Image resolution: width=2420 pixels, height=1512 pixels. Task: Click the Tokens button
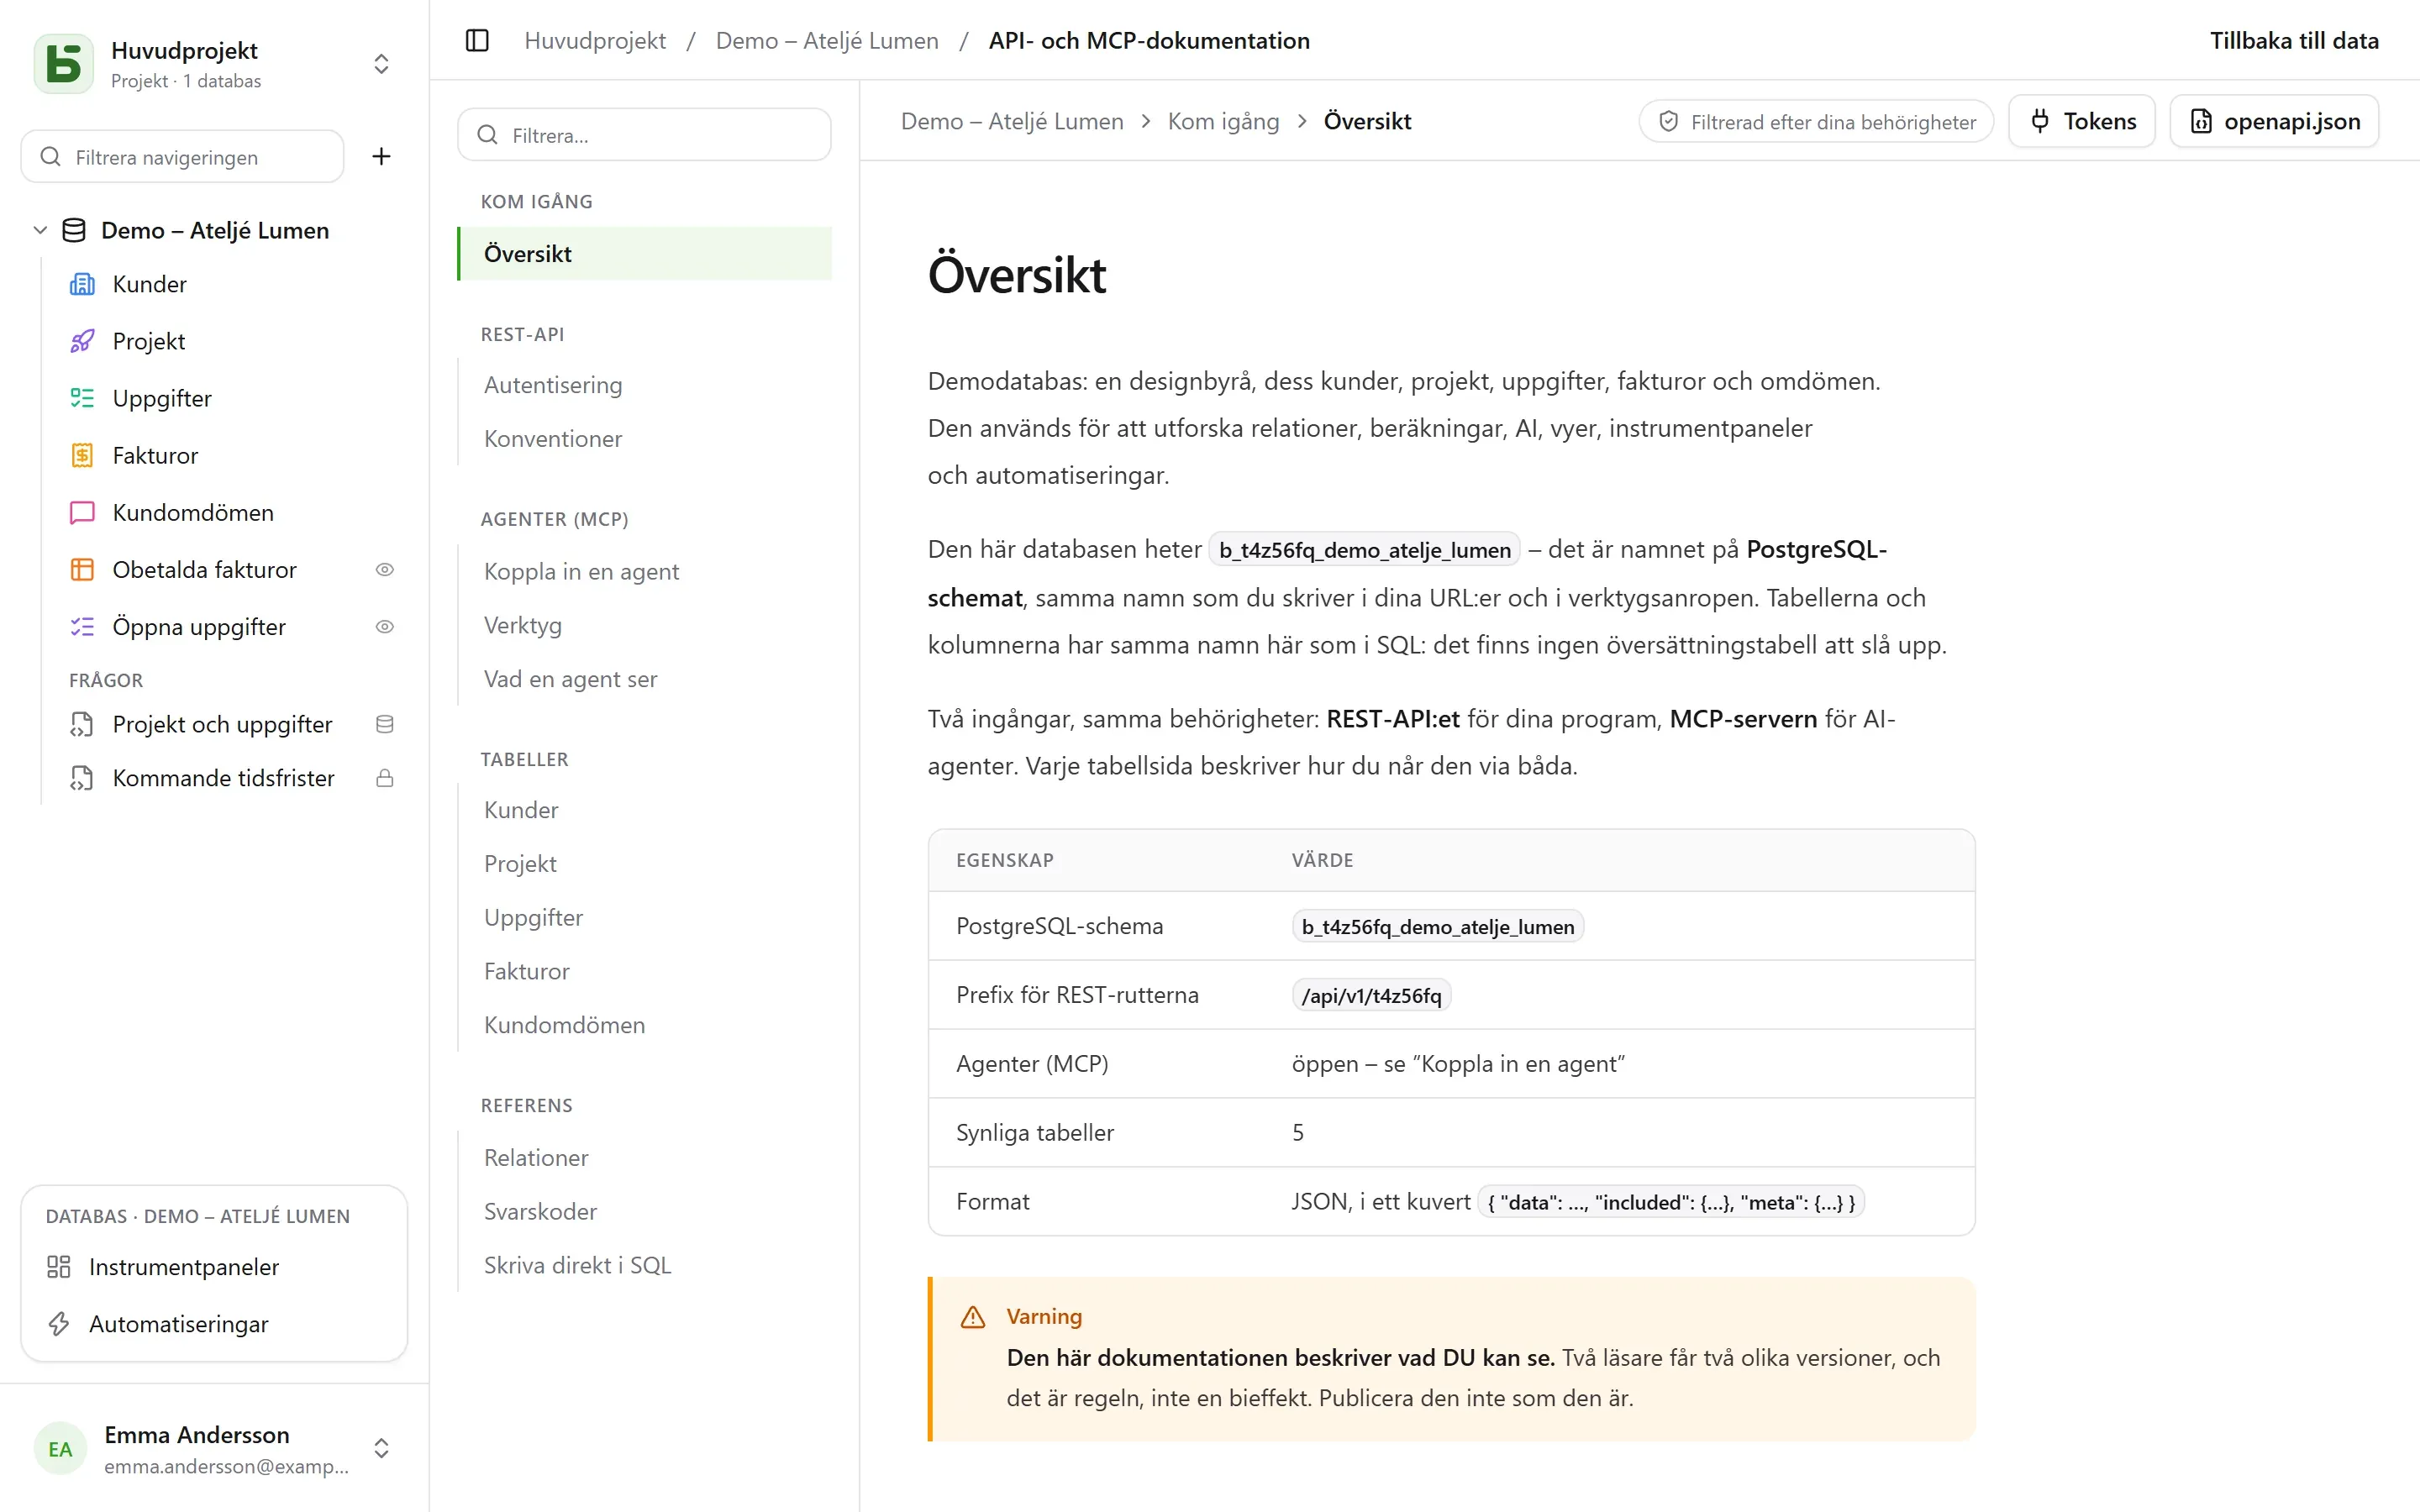coord(2082,121)
